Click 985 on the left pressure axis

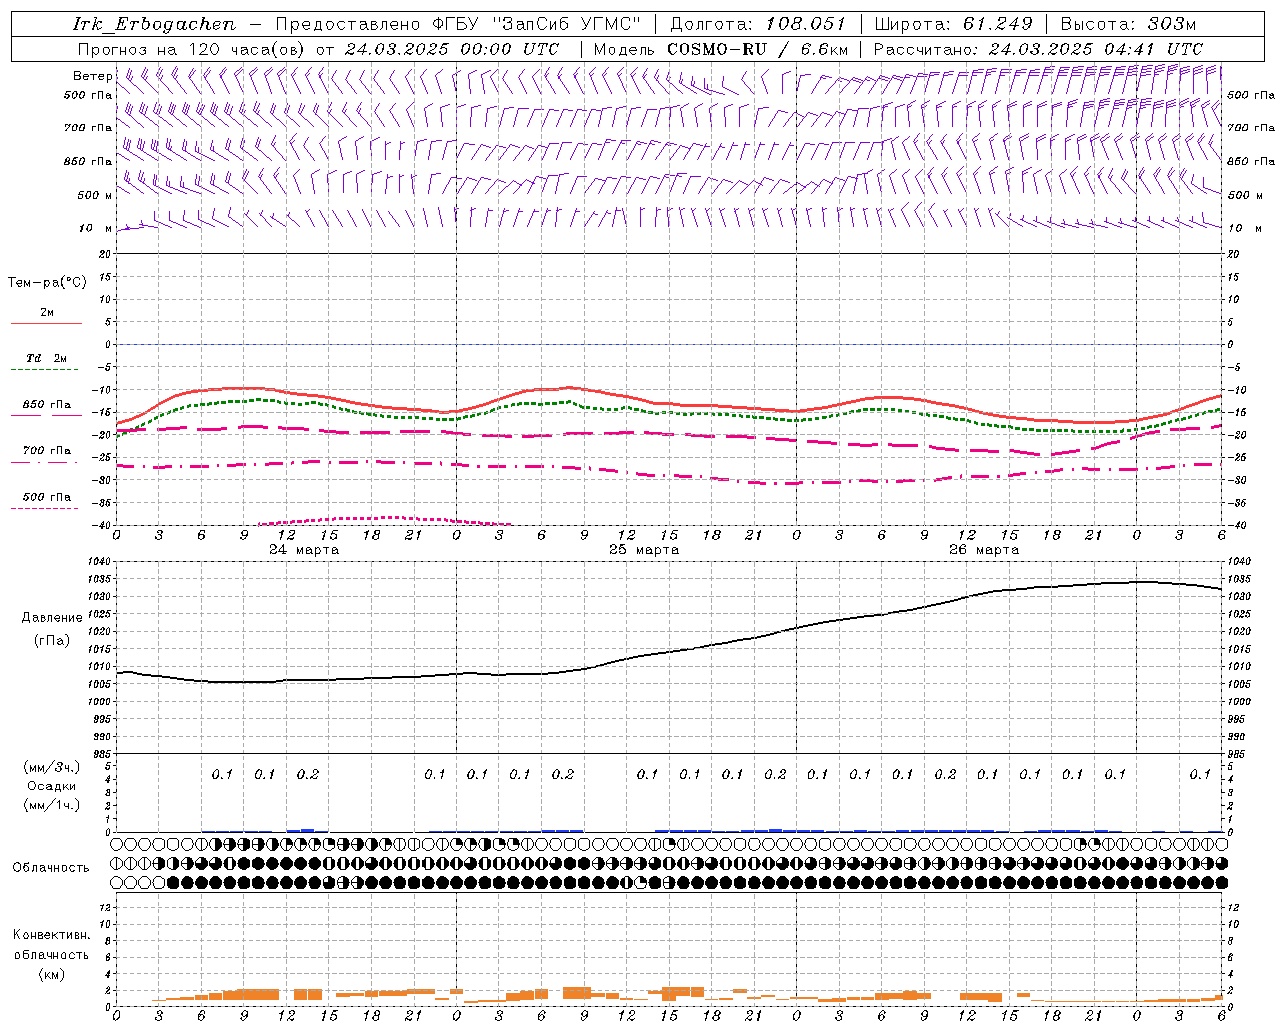pyautogui.click(x=101, y=754)
